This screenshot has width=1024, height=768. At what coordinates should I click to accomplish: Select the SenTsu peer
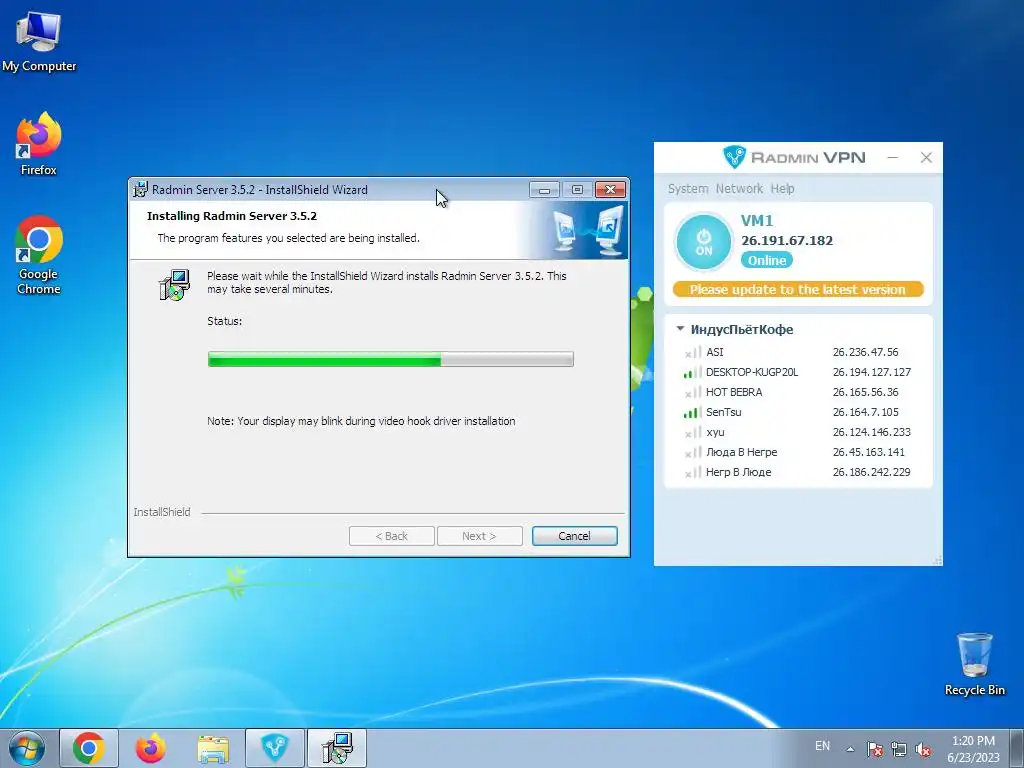(x=798, y=412)
